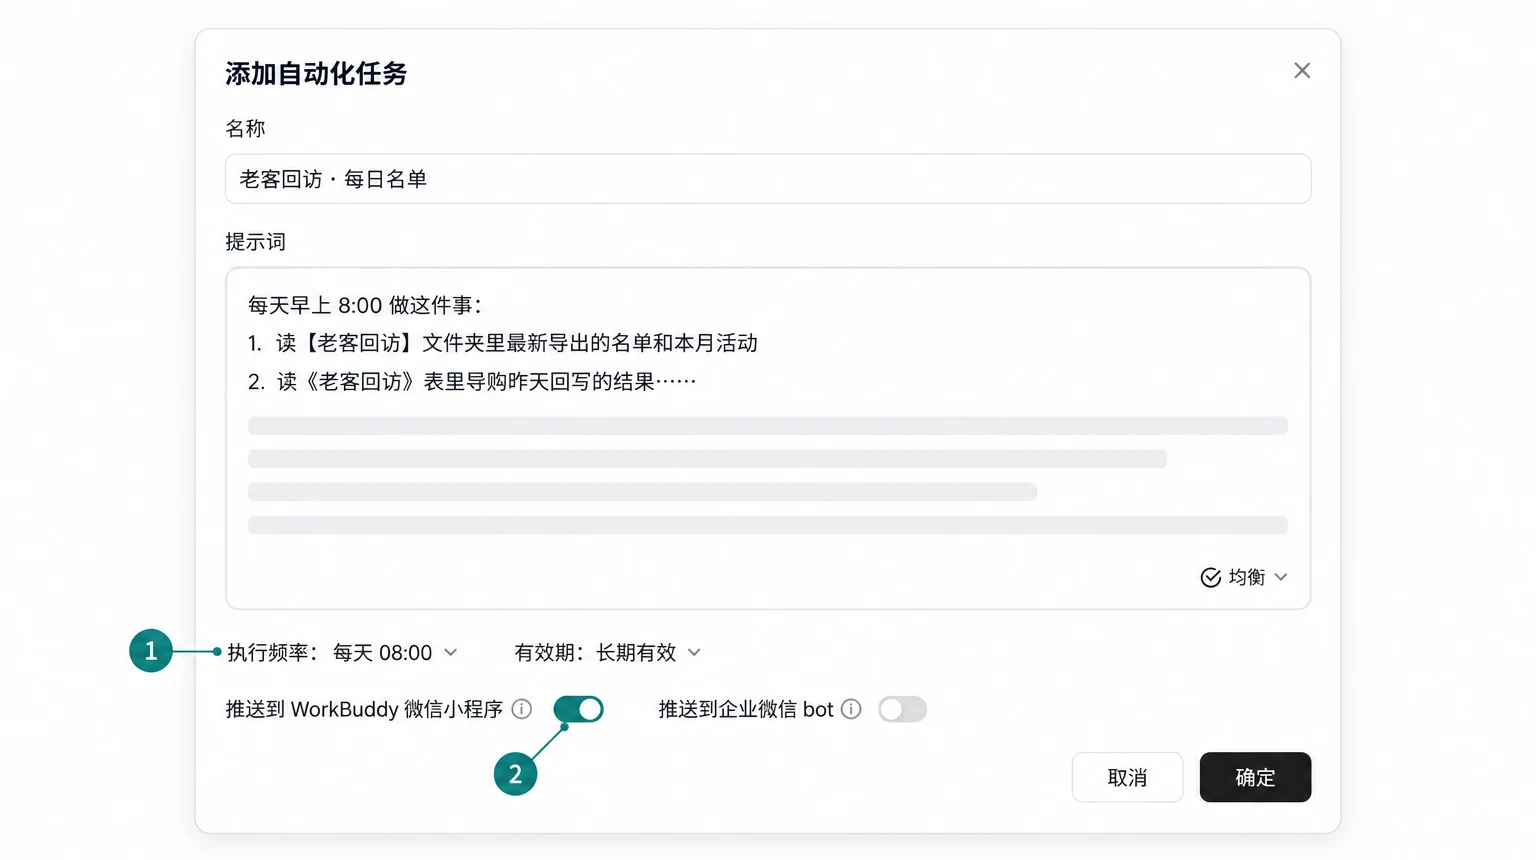1536x860 pixels.
Task: Click the line starting 1. 读【老客回访】文件夹
Action: coord(503,344)
